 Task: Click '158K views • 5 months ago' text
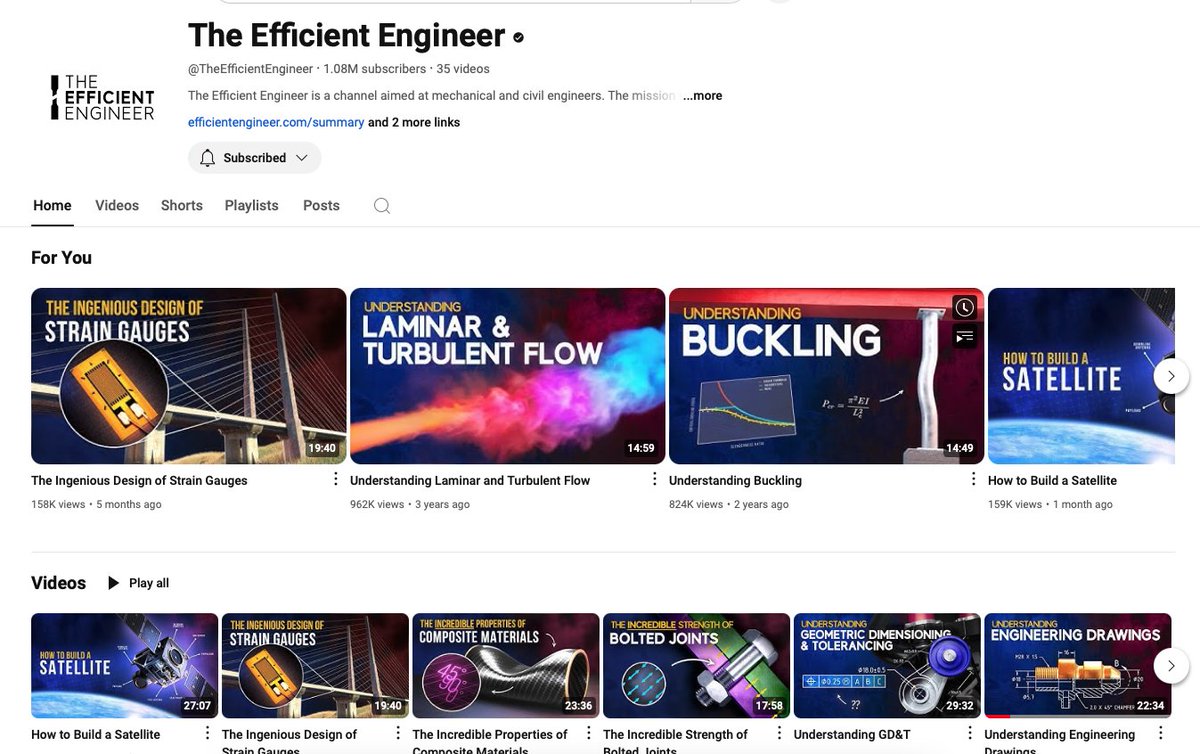96,504
